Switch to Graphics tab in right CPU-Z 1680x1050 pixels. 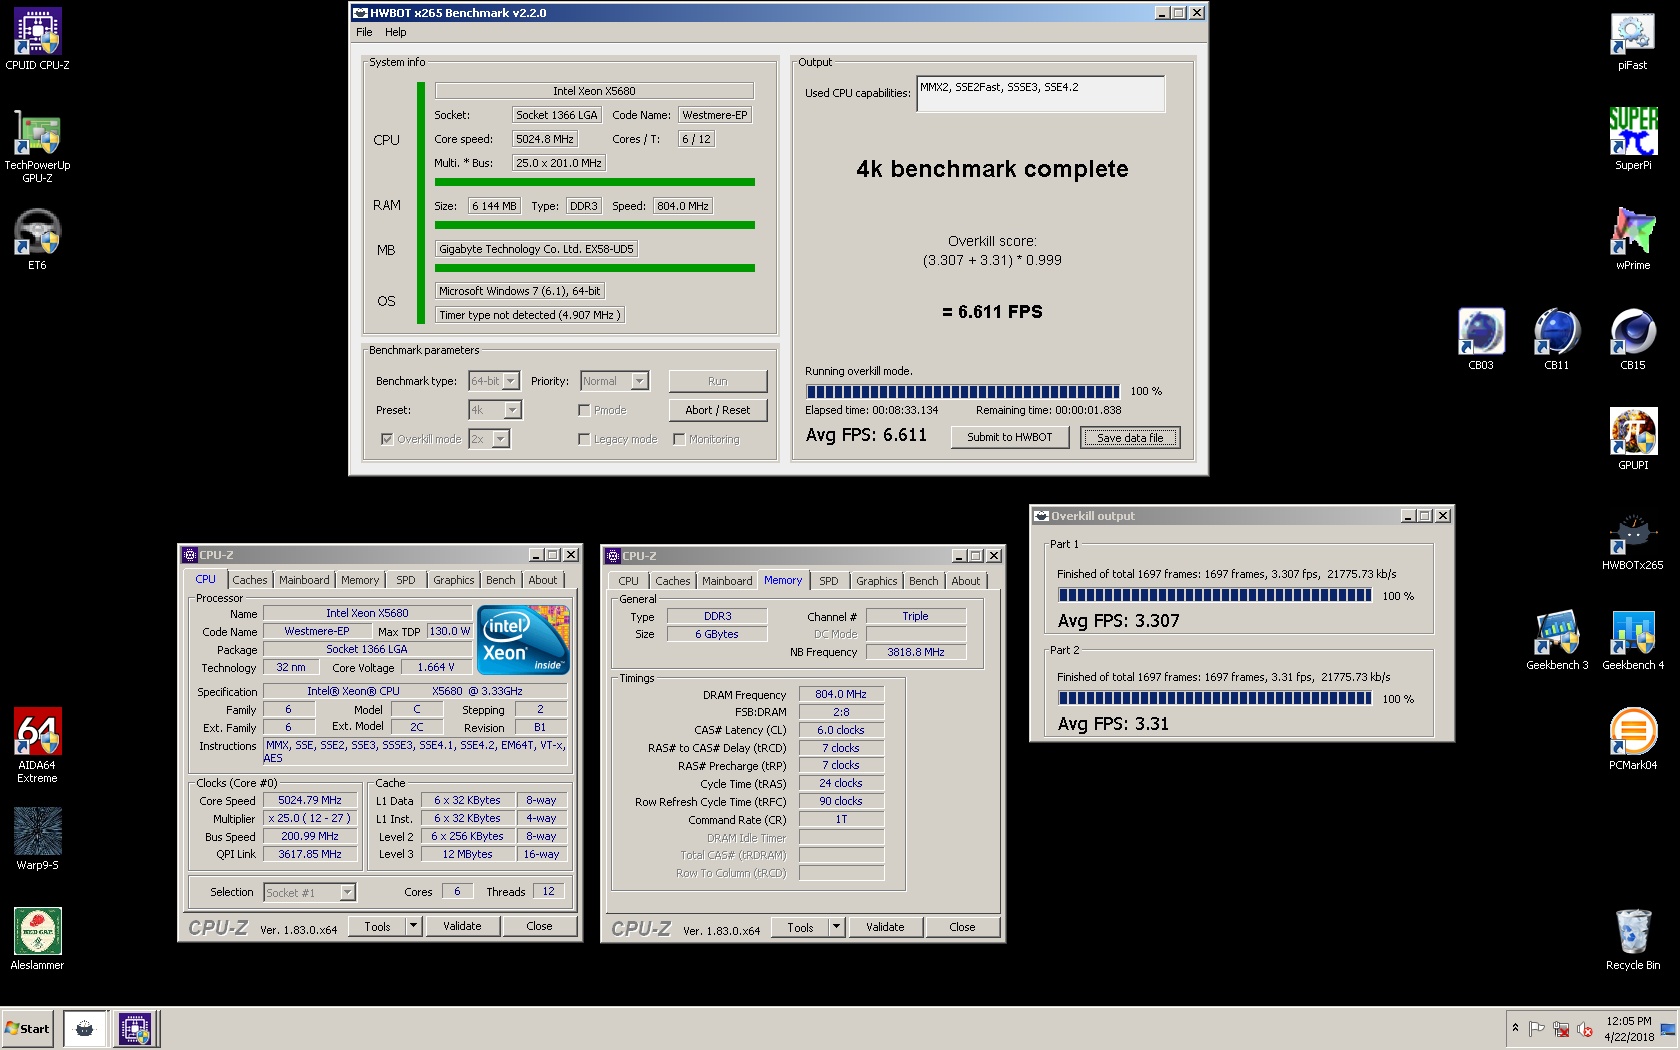tap(877, 581)
